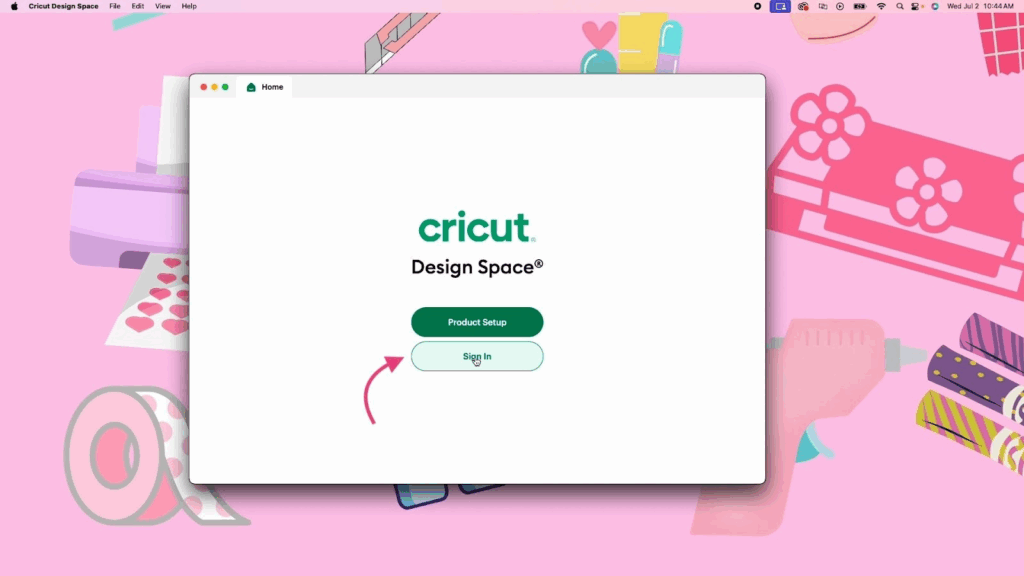Open the display mirroring menu bar icon
This screenshot has width=1024, height=576.
[x=823, y=7]
